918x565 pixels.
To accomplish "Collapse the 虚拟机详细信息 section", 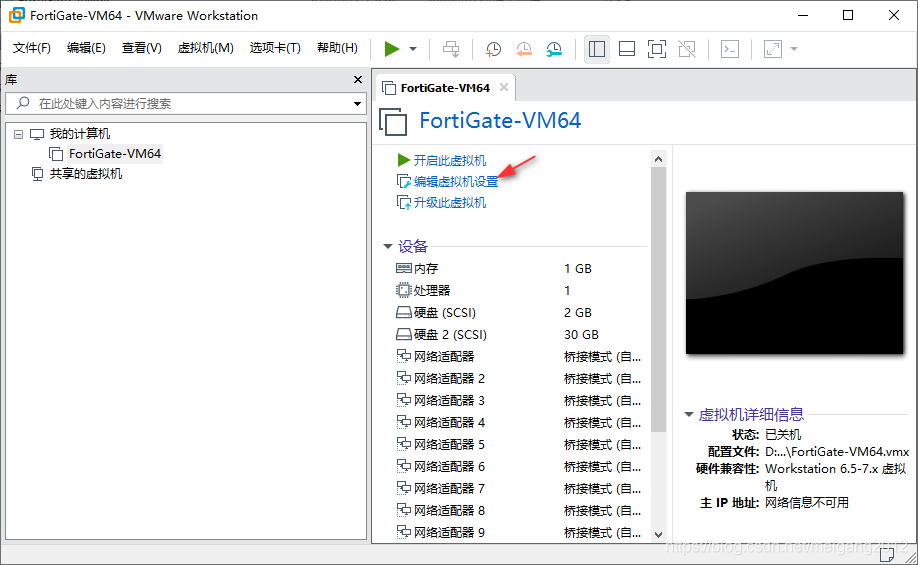I will (x=688, y=415).
